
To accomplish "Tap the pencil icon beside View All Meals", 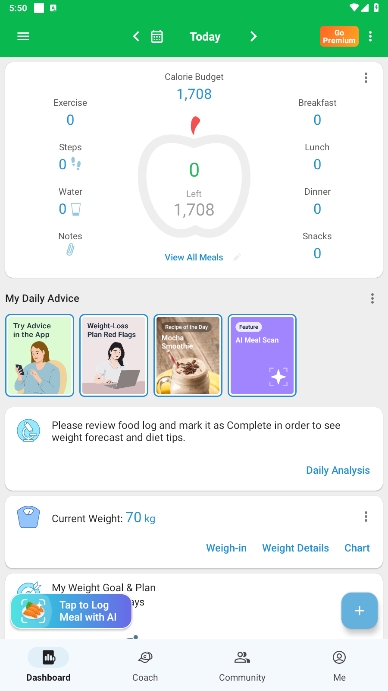I will [x=237, y=257].
